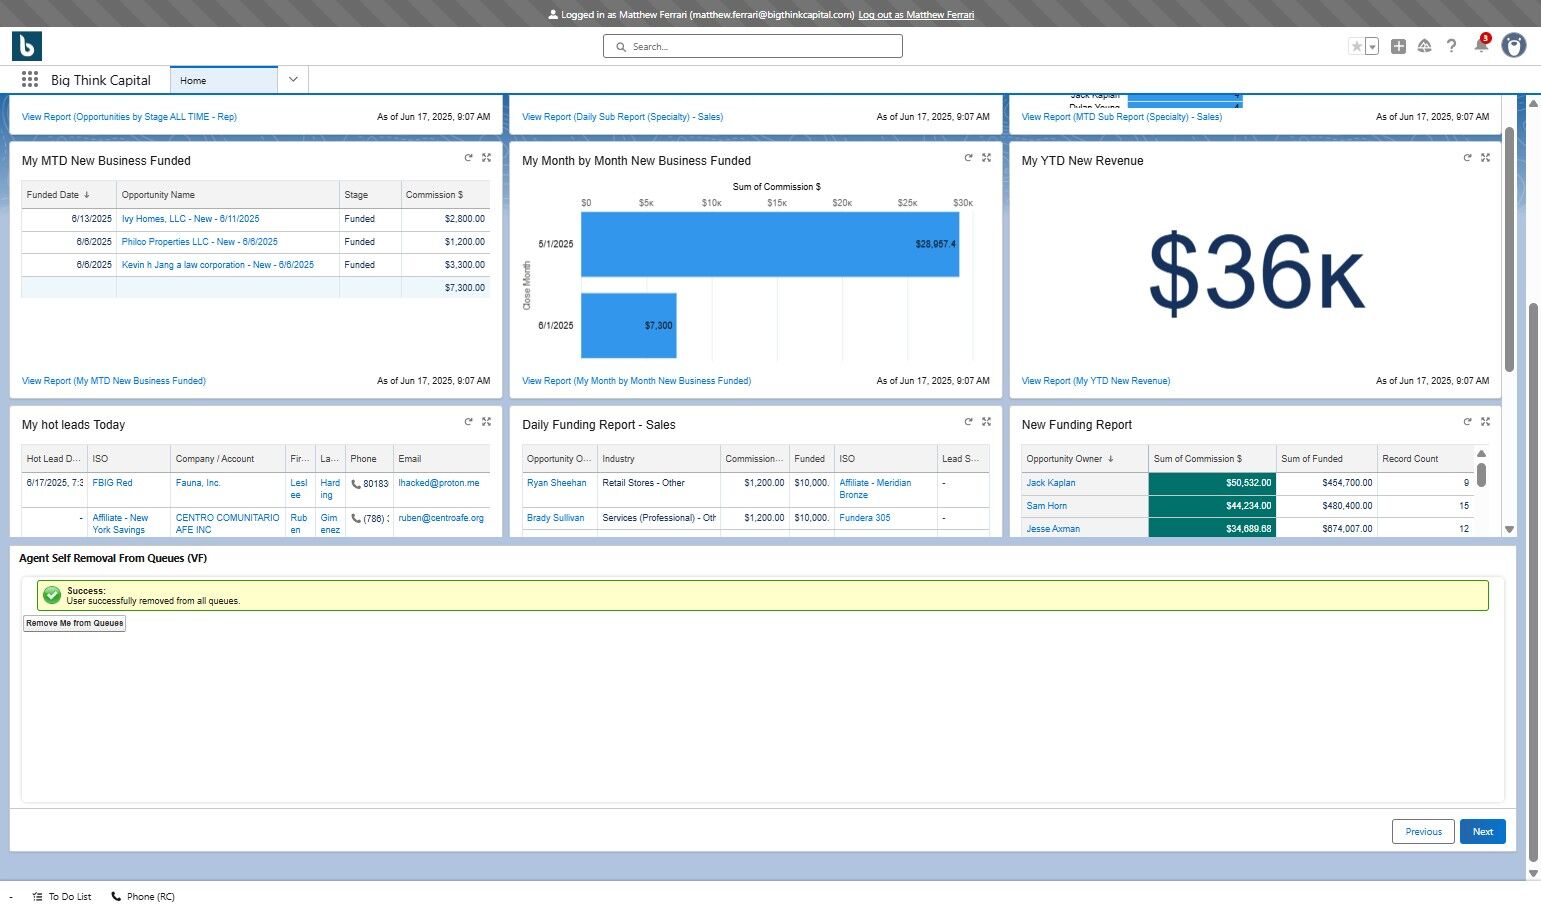The image size is (1541, 911).
Task: Expand My YTD New Revenue widget
Action: (x=1485, y=158)
